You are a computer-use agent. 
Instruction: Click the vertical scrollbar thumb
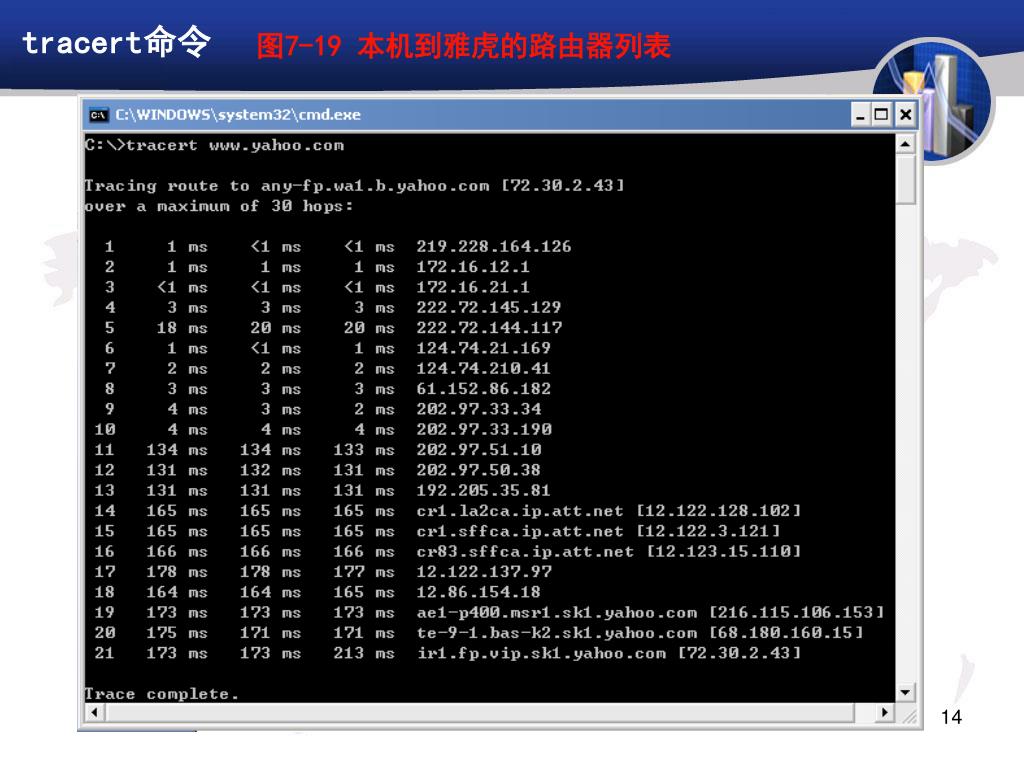905,179
